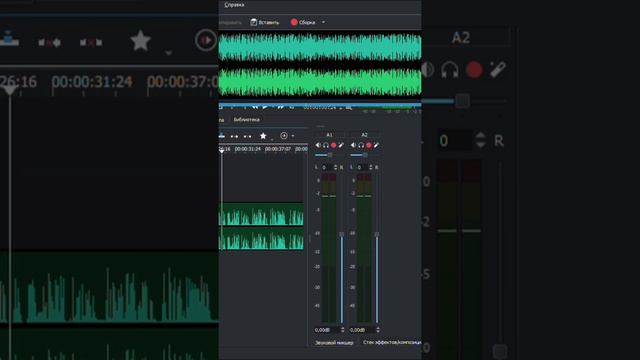The height and width of the screenshot is (360, 640).
Task: Click the A2 pan value stepper arrows
Action: (x=371, y=167)
